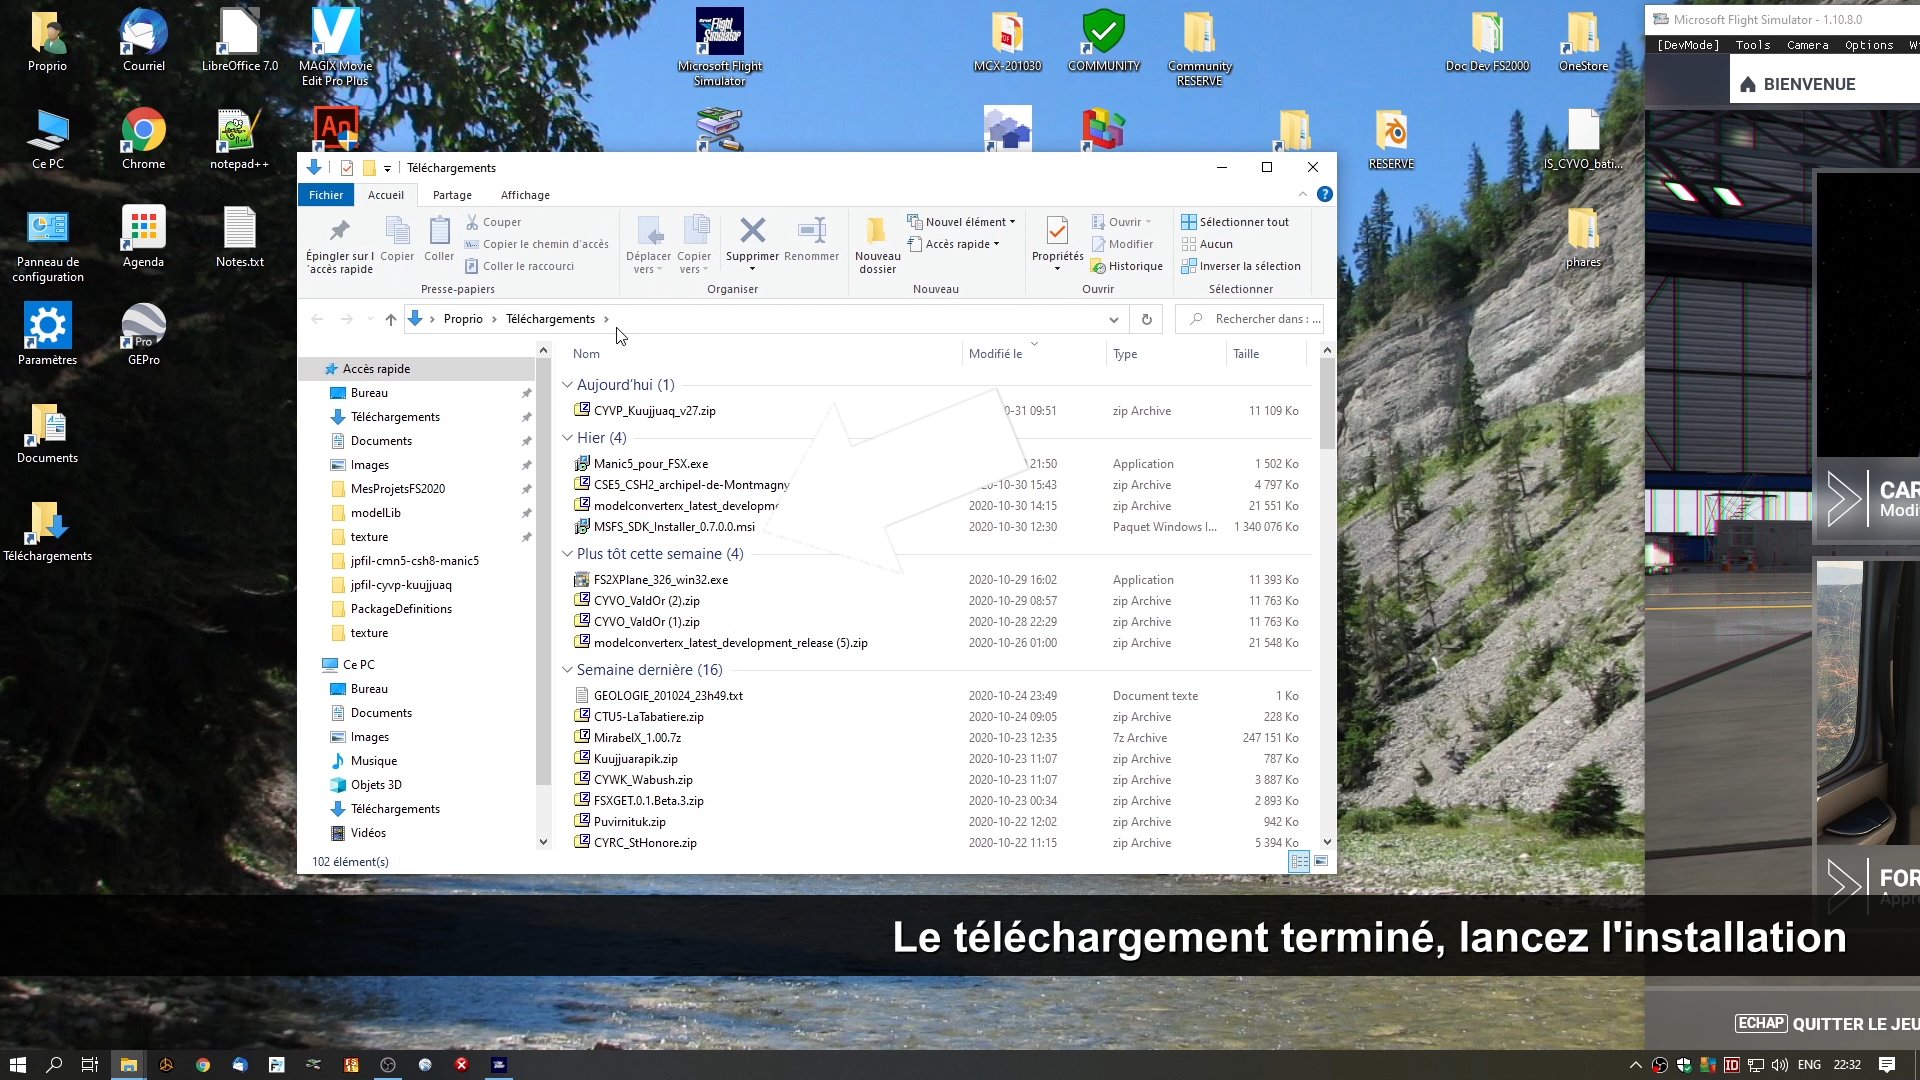This screenshot has height=1080, width=1920.
Task: Switch to the Partage ribbon tab
Action: click(452, 195)
